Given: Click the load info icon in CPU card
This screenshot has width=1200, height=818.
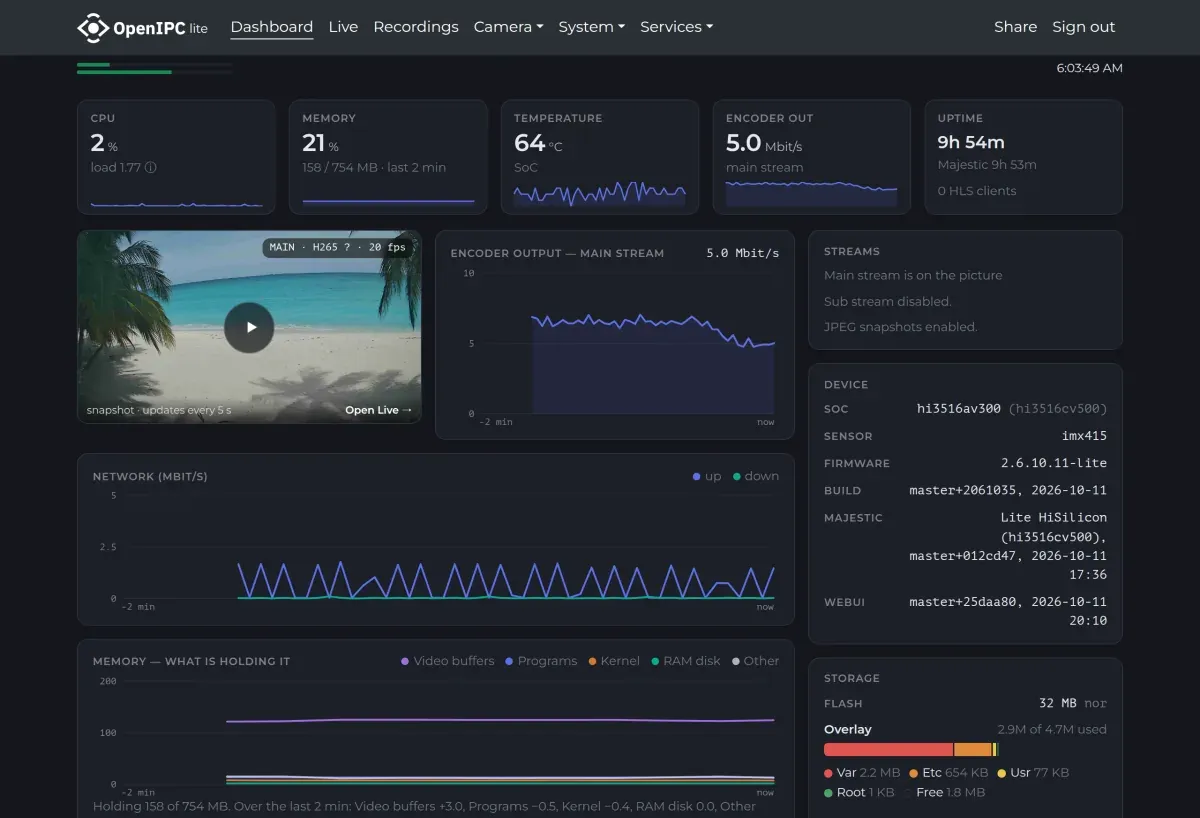Looking at the screenshot, I should coord(151,168).
